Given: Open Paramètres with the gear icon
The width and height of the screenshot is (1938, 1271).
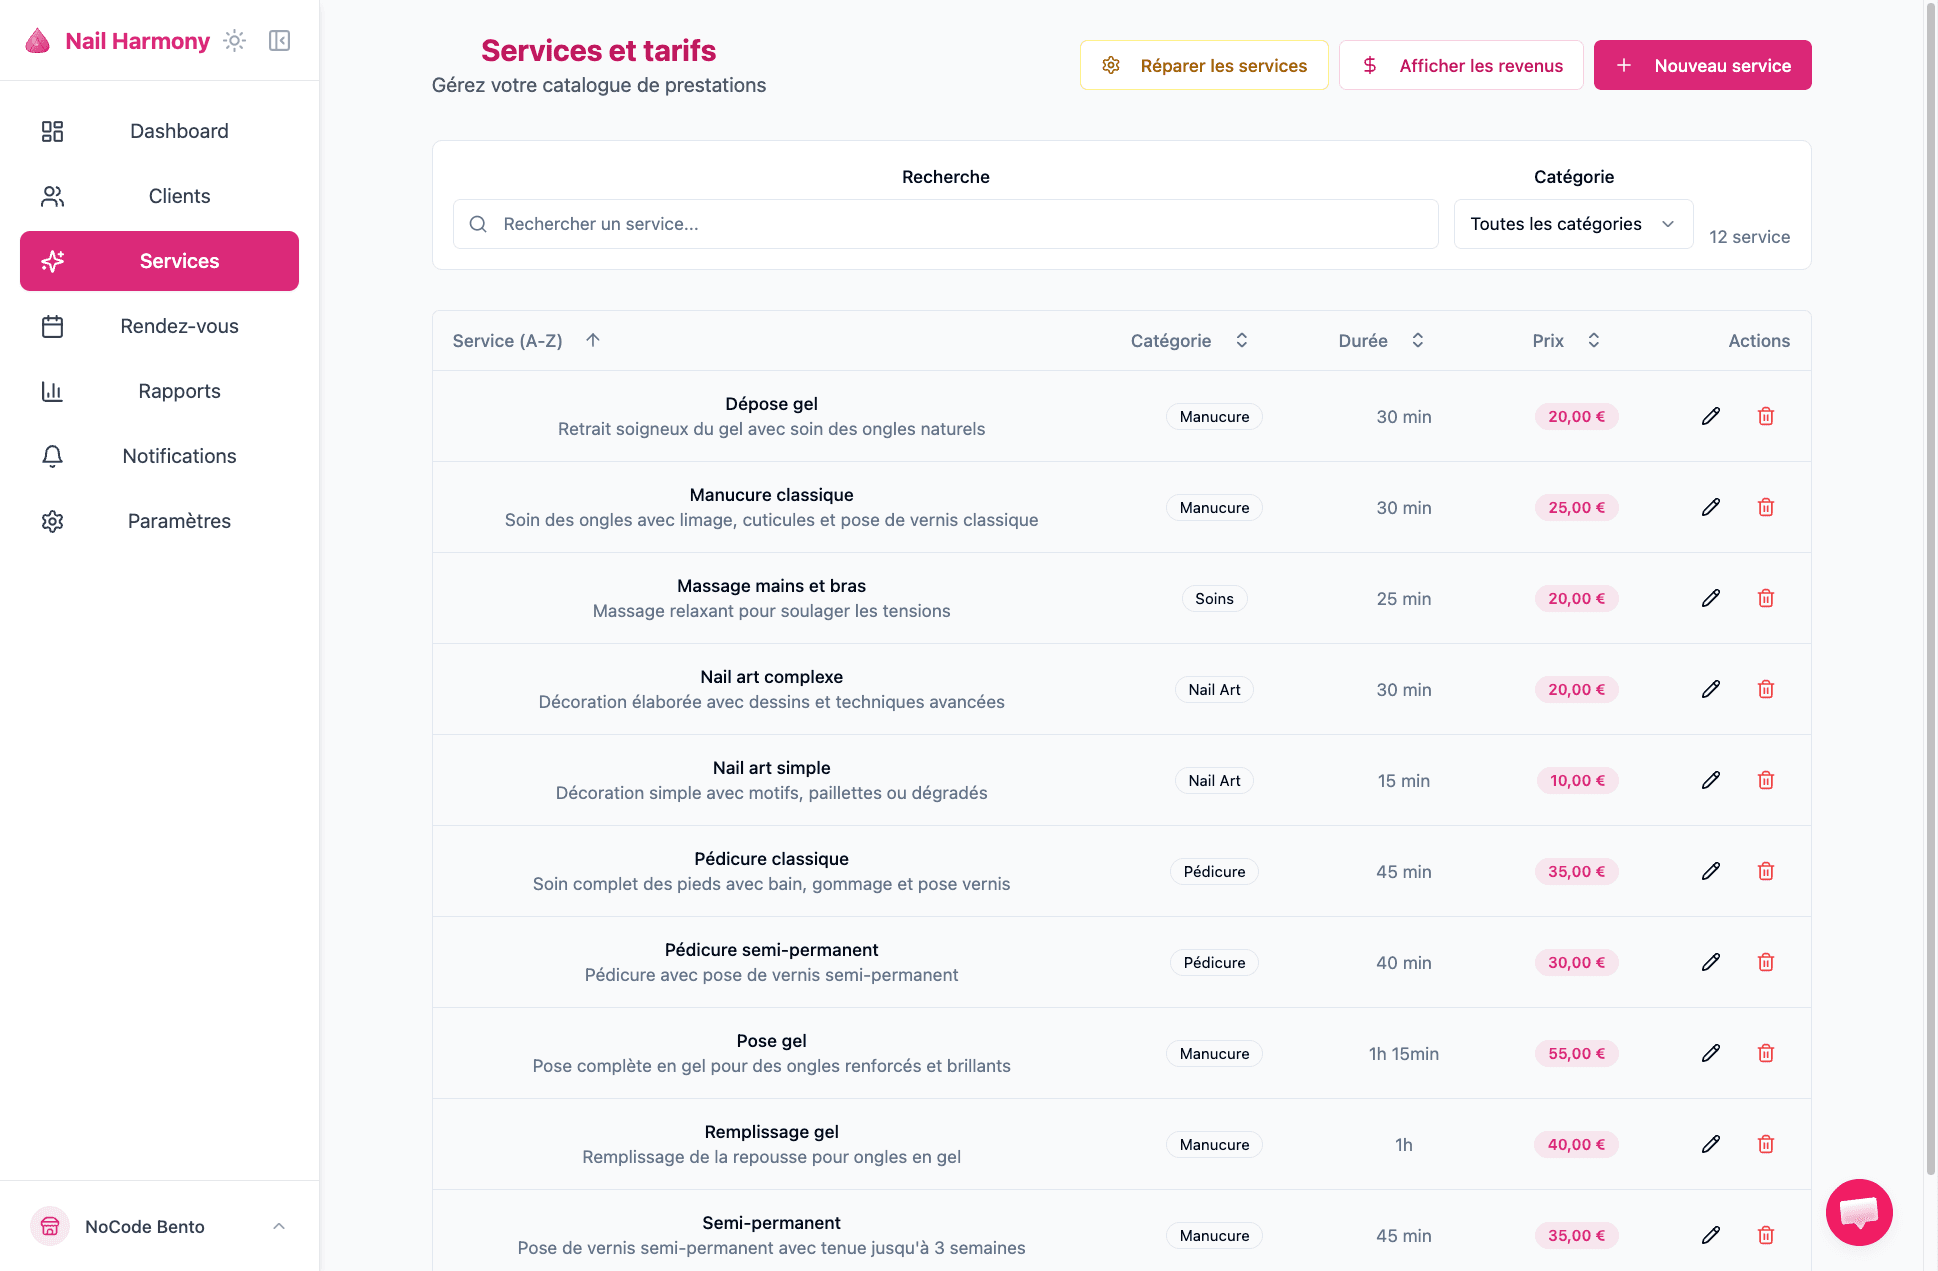Looking at the screenshot, I should click(52, 521).
